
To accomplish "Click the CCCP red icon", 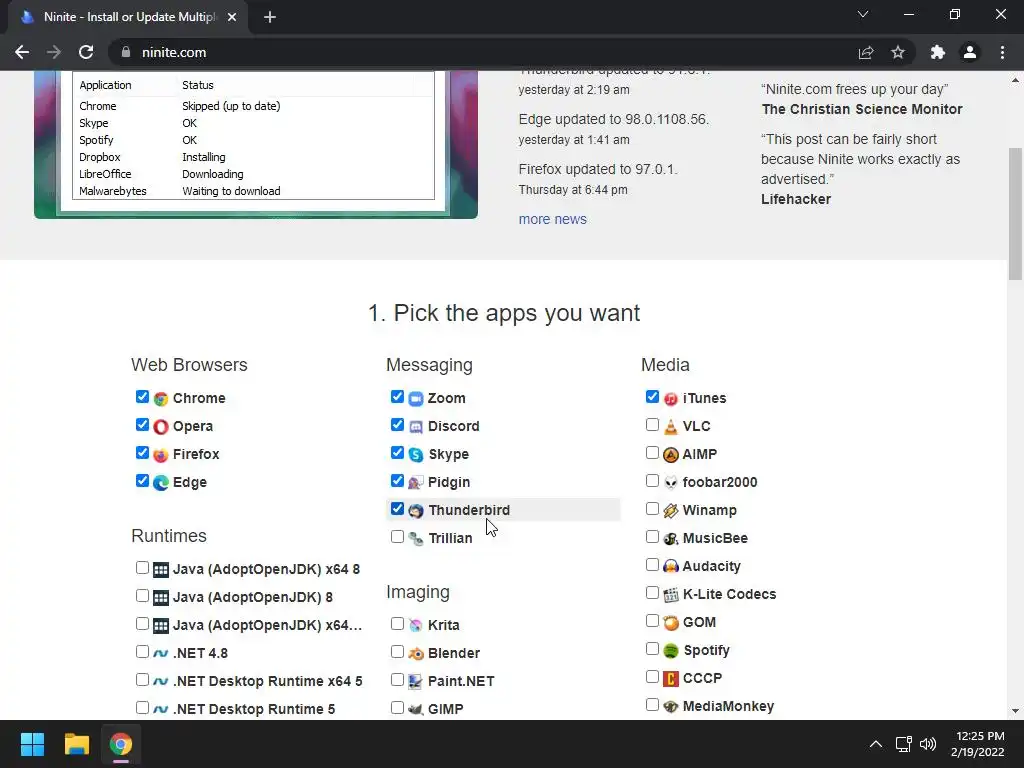I will click(x=671, y=679).
